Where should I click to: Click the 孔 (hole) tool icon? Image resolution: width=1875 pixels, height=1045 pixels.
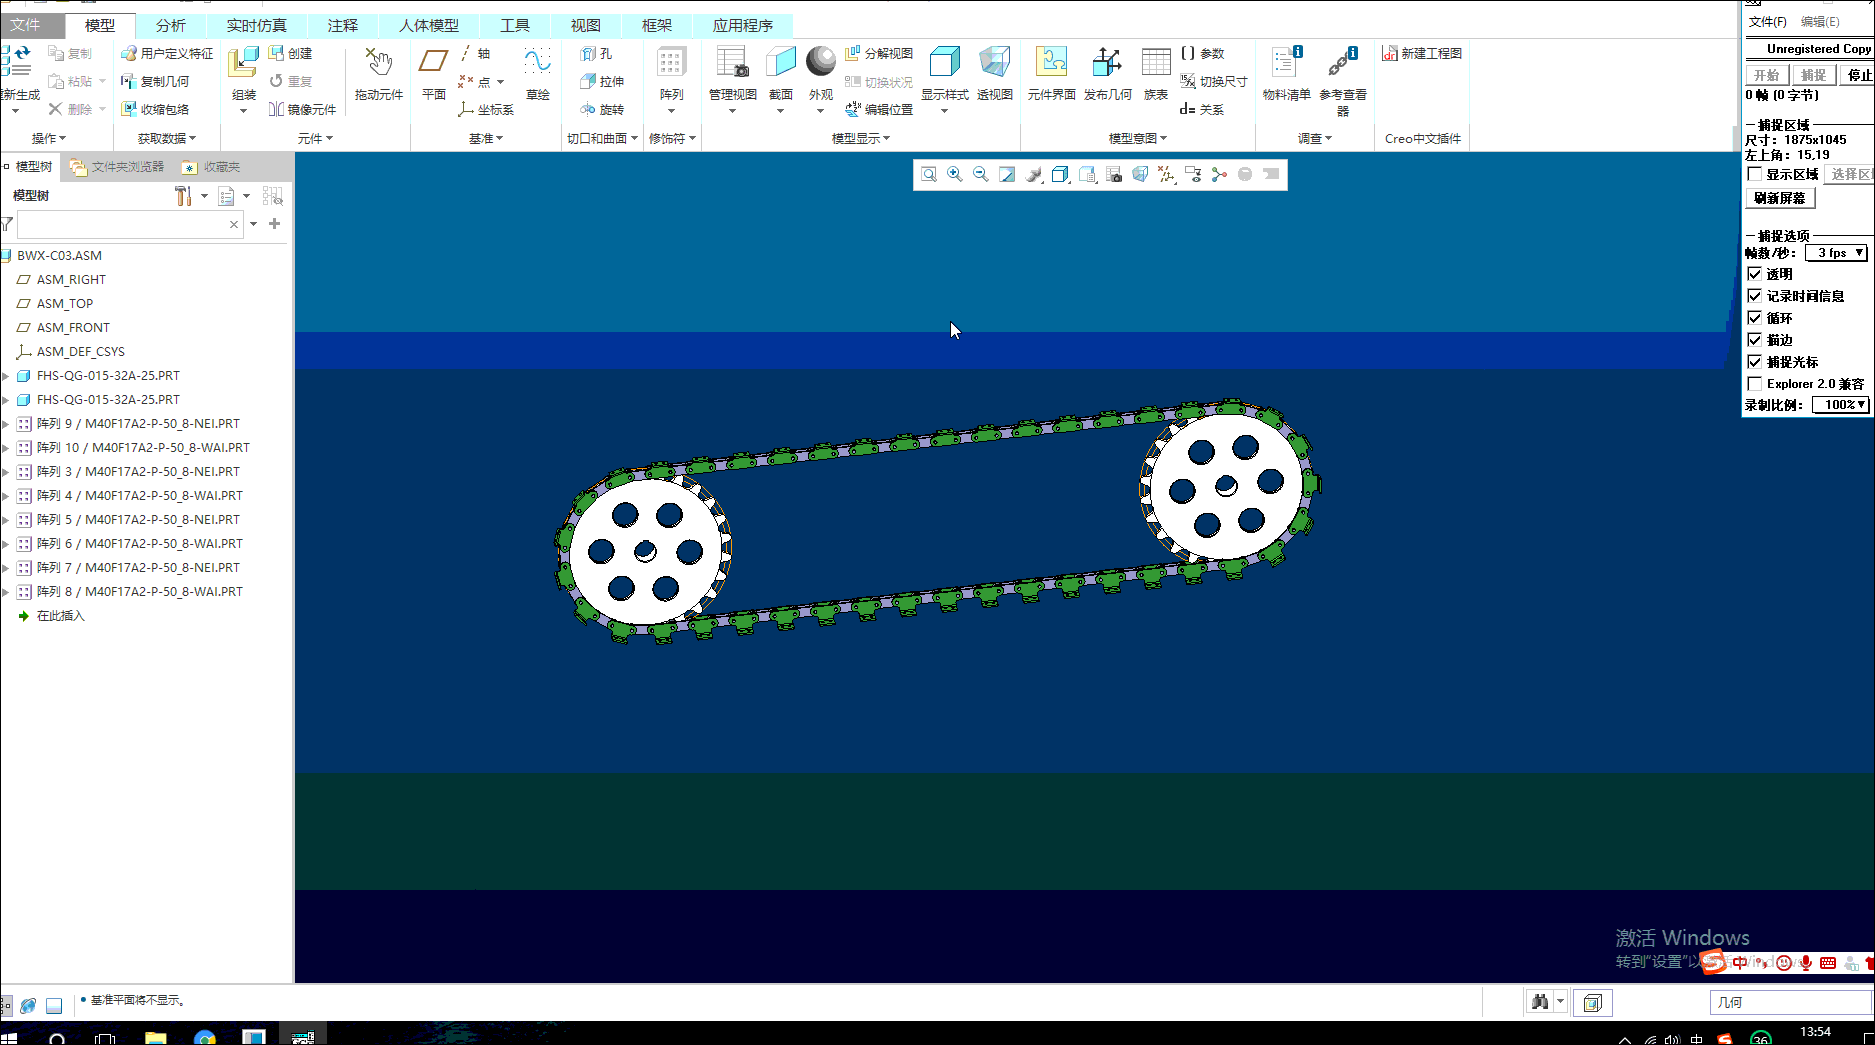click(x=596, y=53)
